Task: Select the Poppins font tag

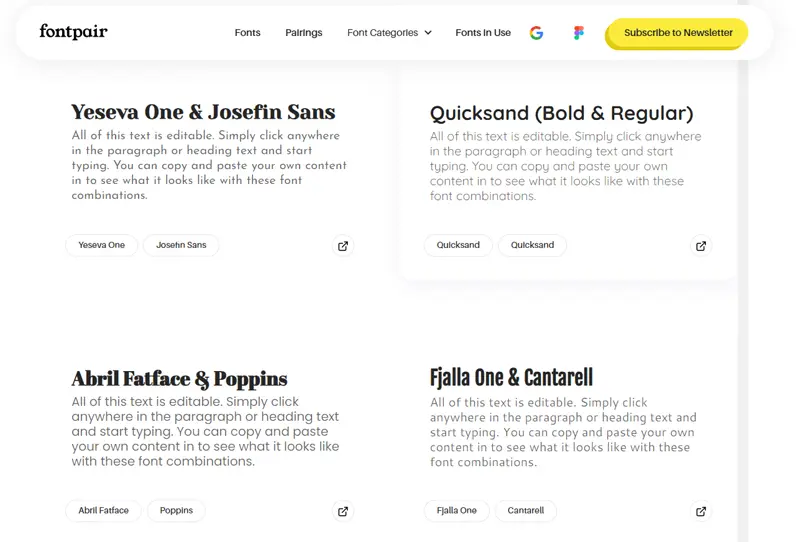Action: point(176,510)
